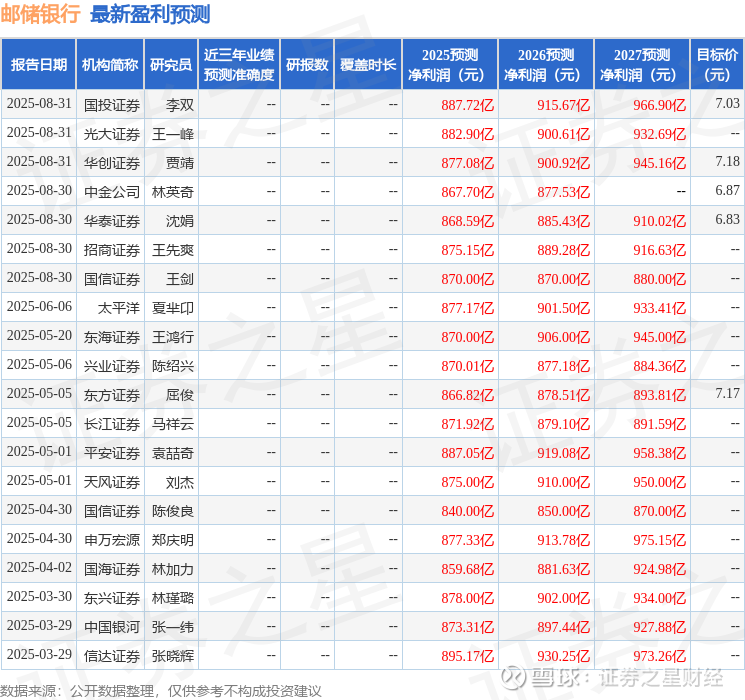Click analyst name 王剑
The height and width of the screenshot is (700, 745).
click(x=180, y=279)
